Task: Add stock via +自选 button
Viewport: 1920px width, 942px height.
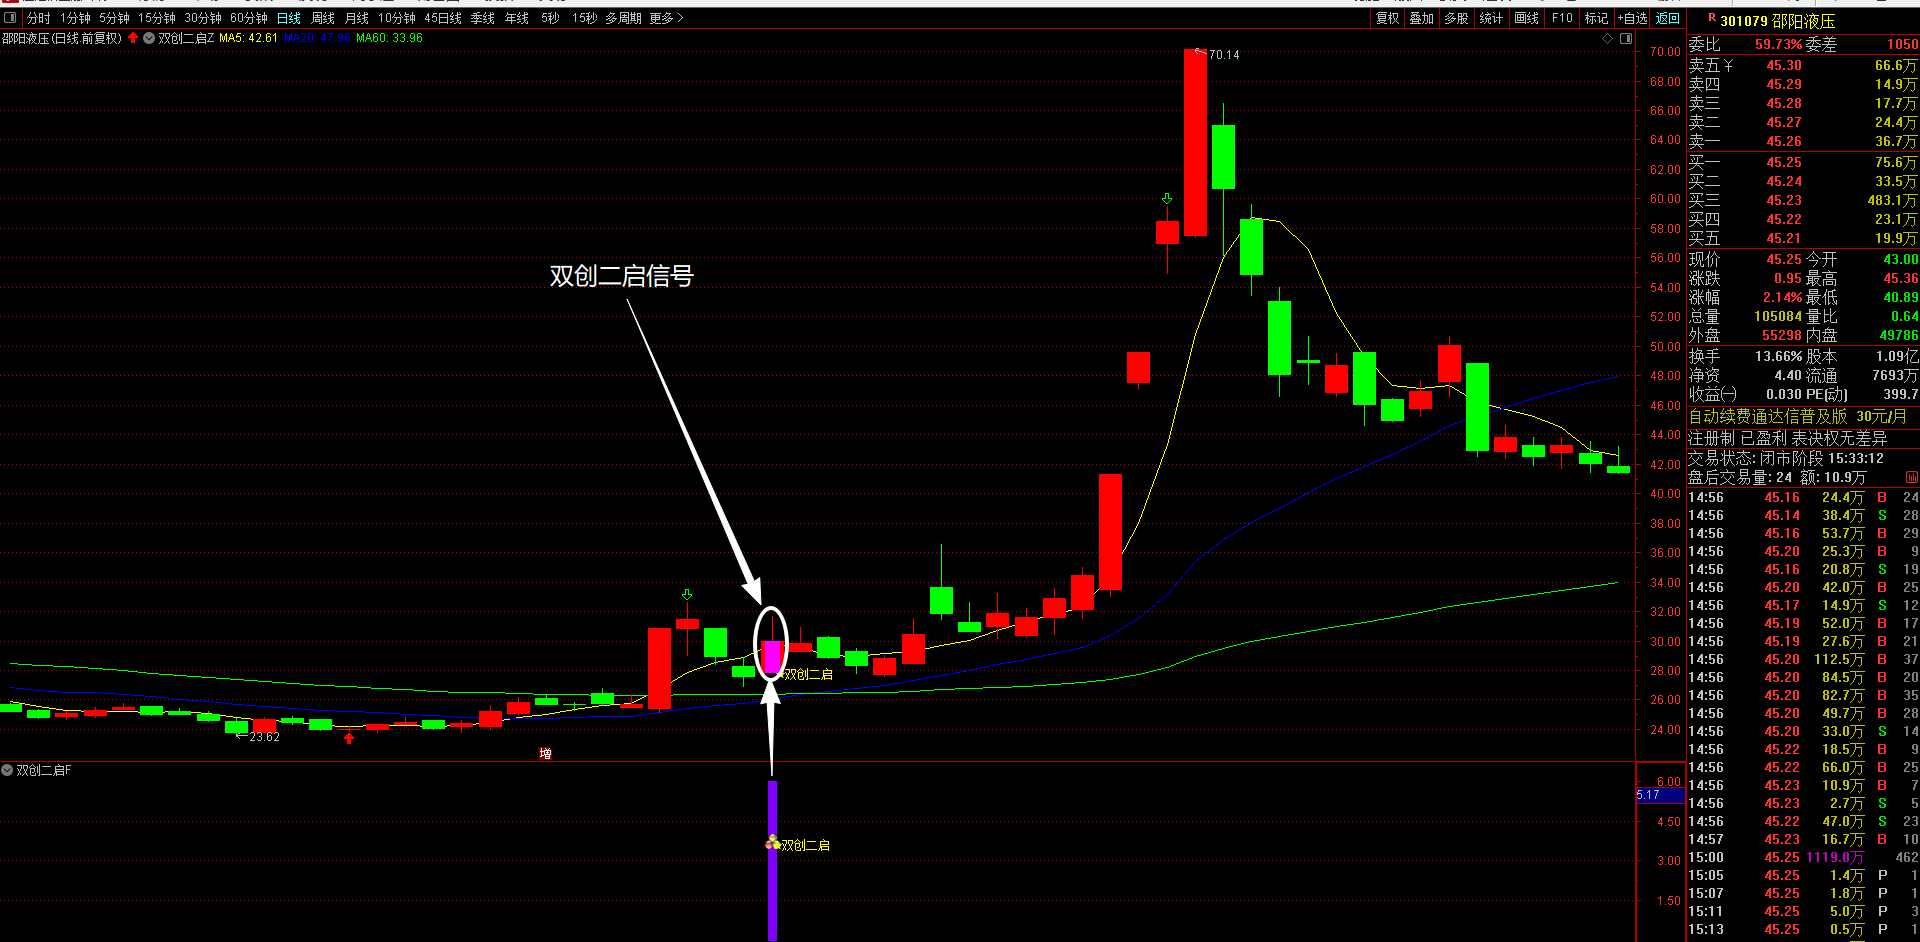Action: 1633,18
